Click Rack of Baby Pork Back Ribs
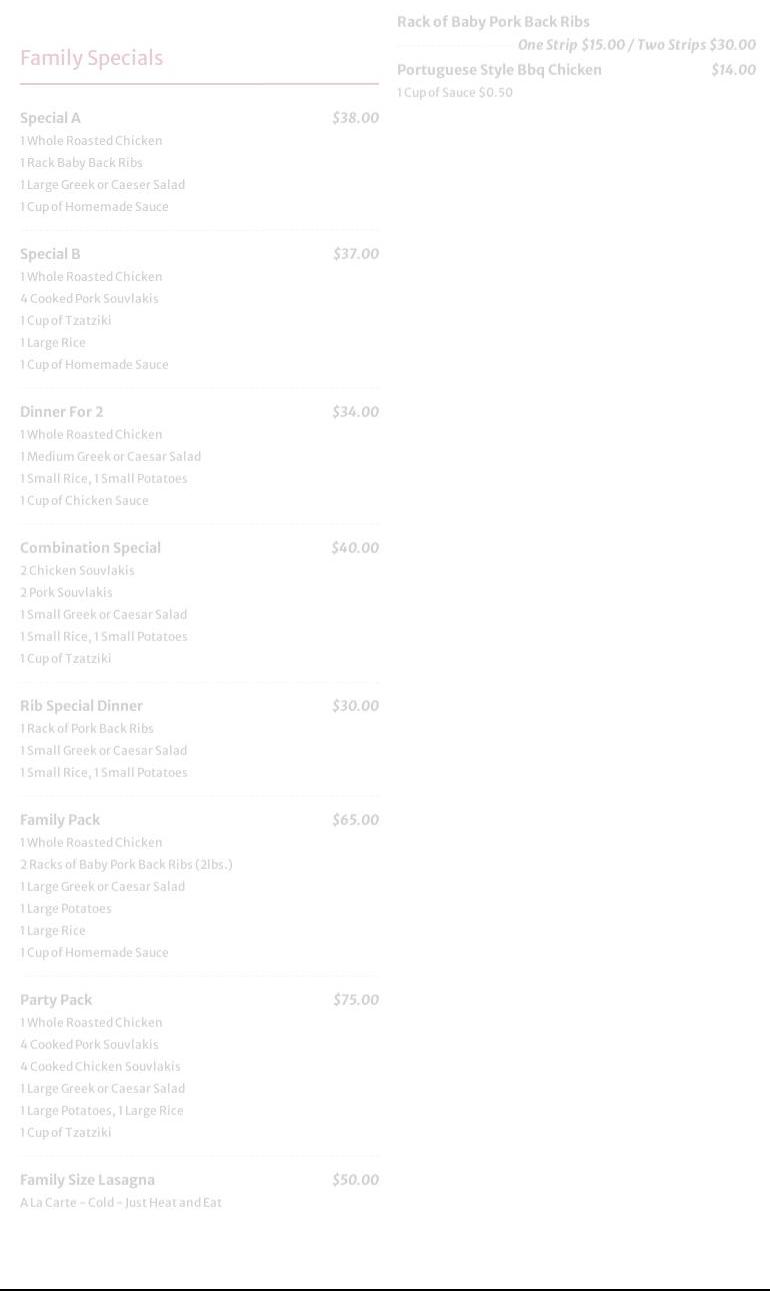Image resolution: width=770 pixels, height=1291 pixels. pyautogui.click(x=493, y=22)
